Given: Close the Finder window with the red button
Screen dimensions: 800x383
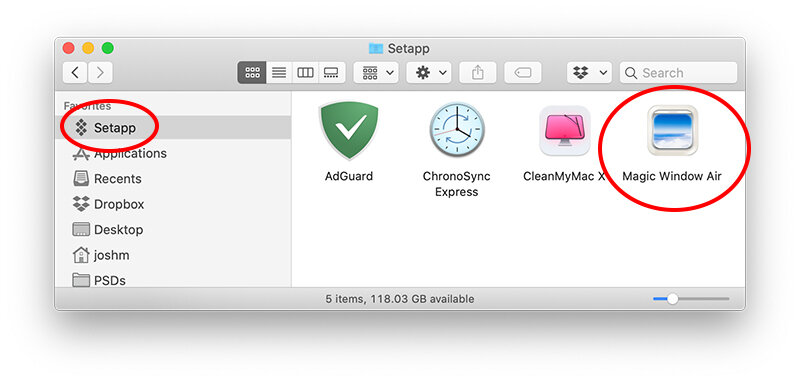Looking at the screenshot, I should tap(68, 48).
